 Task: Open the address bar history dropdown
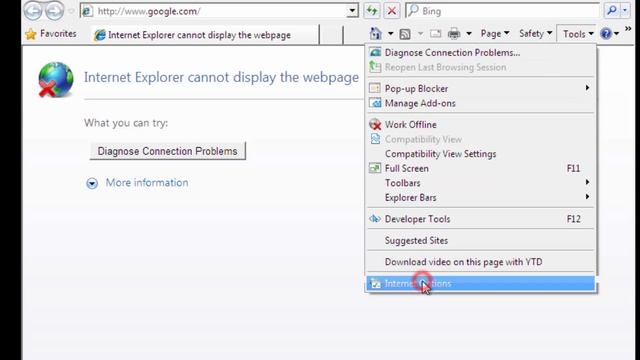(x=352, y=11)
